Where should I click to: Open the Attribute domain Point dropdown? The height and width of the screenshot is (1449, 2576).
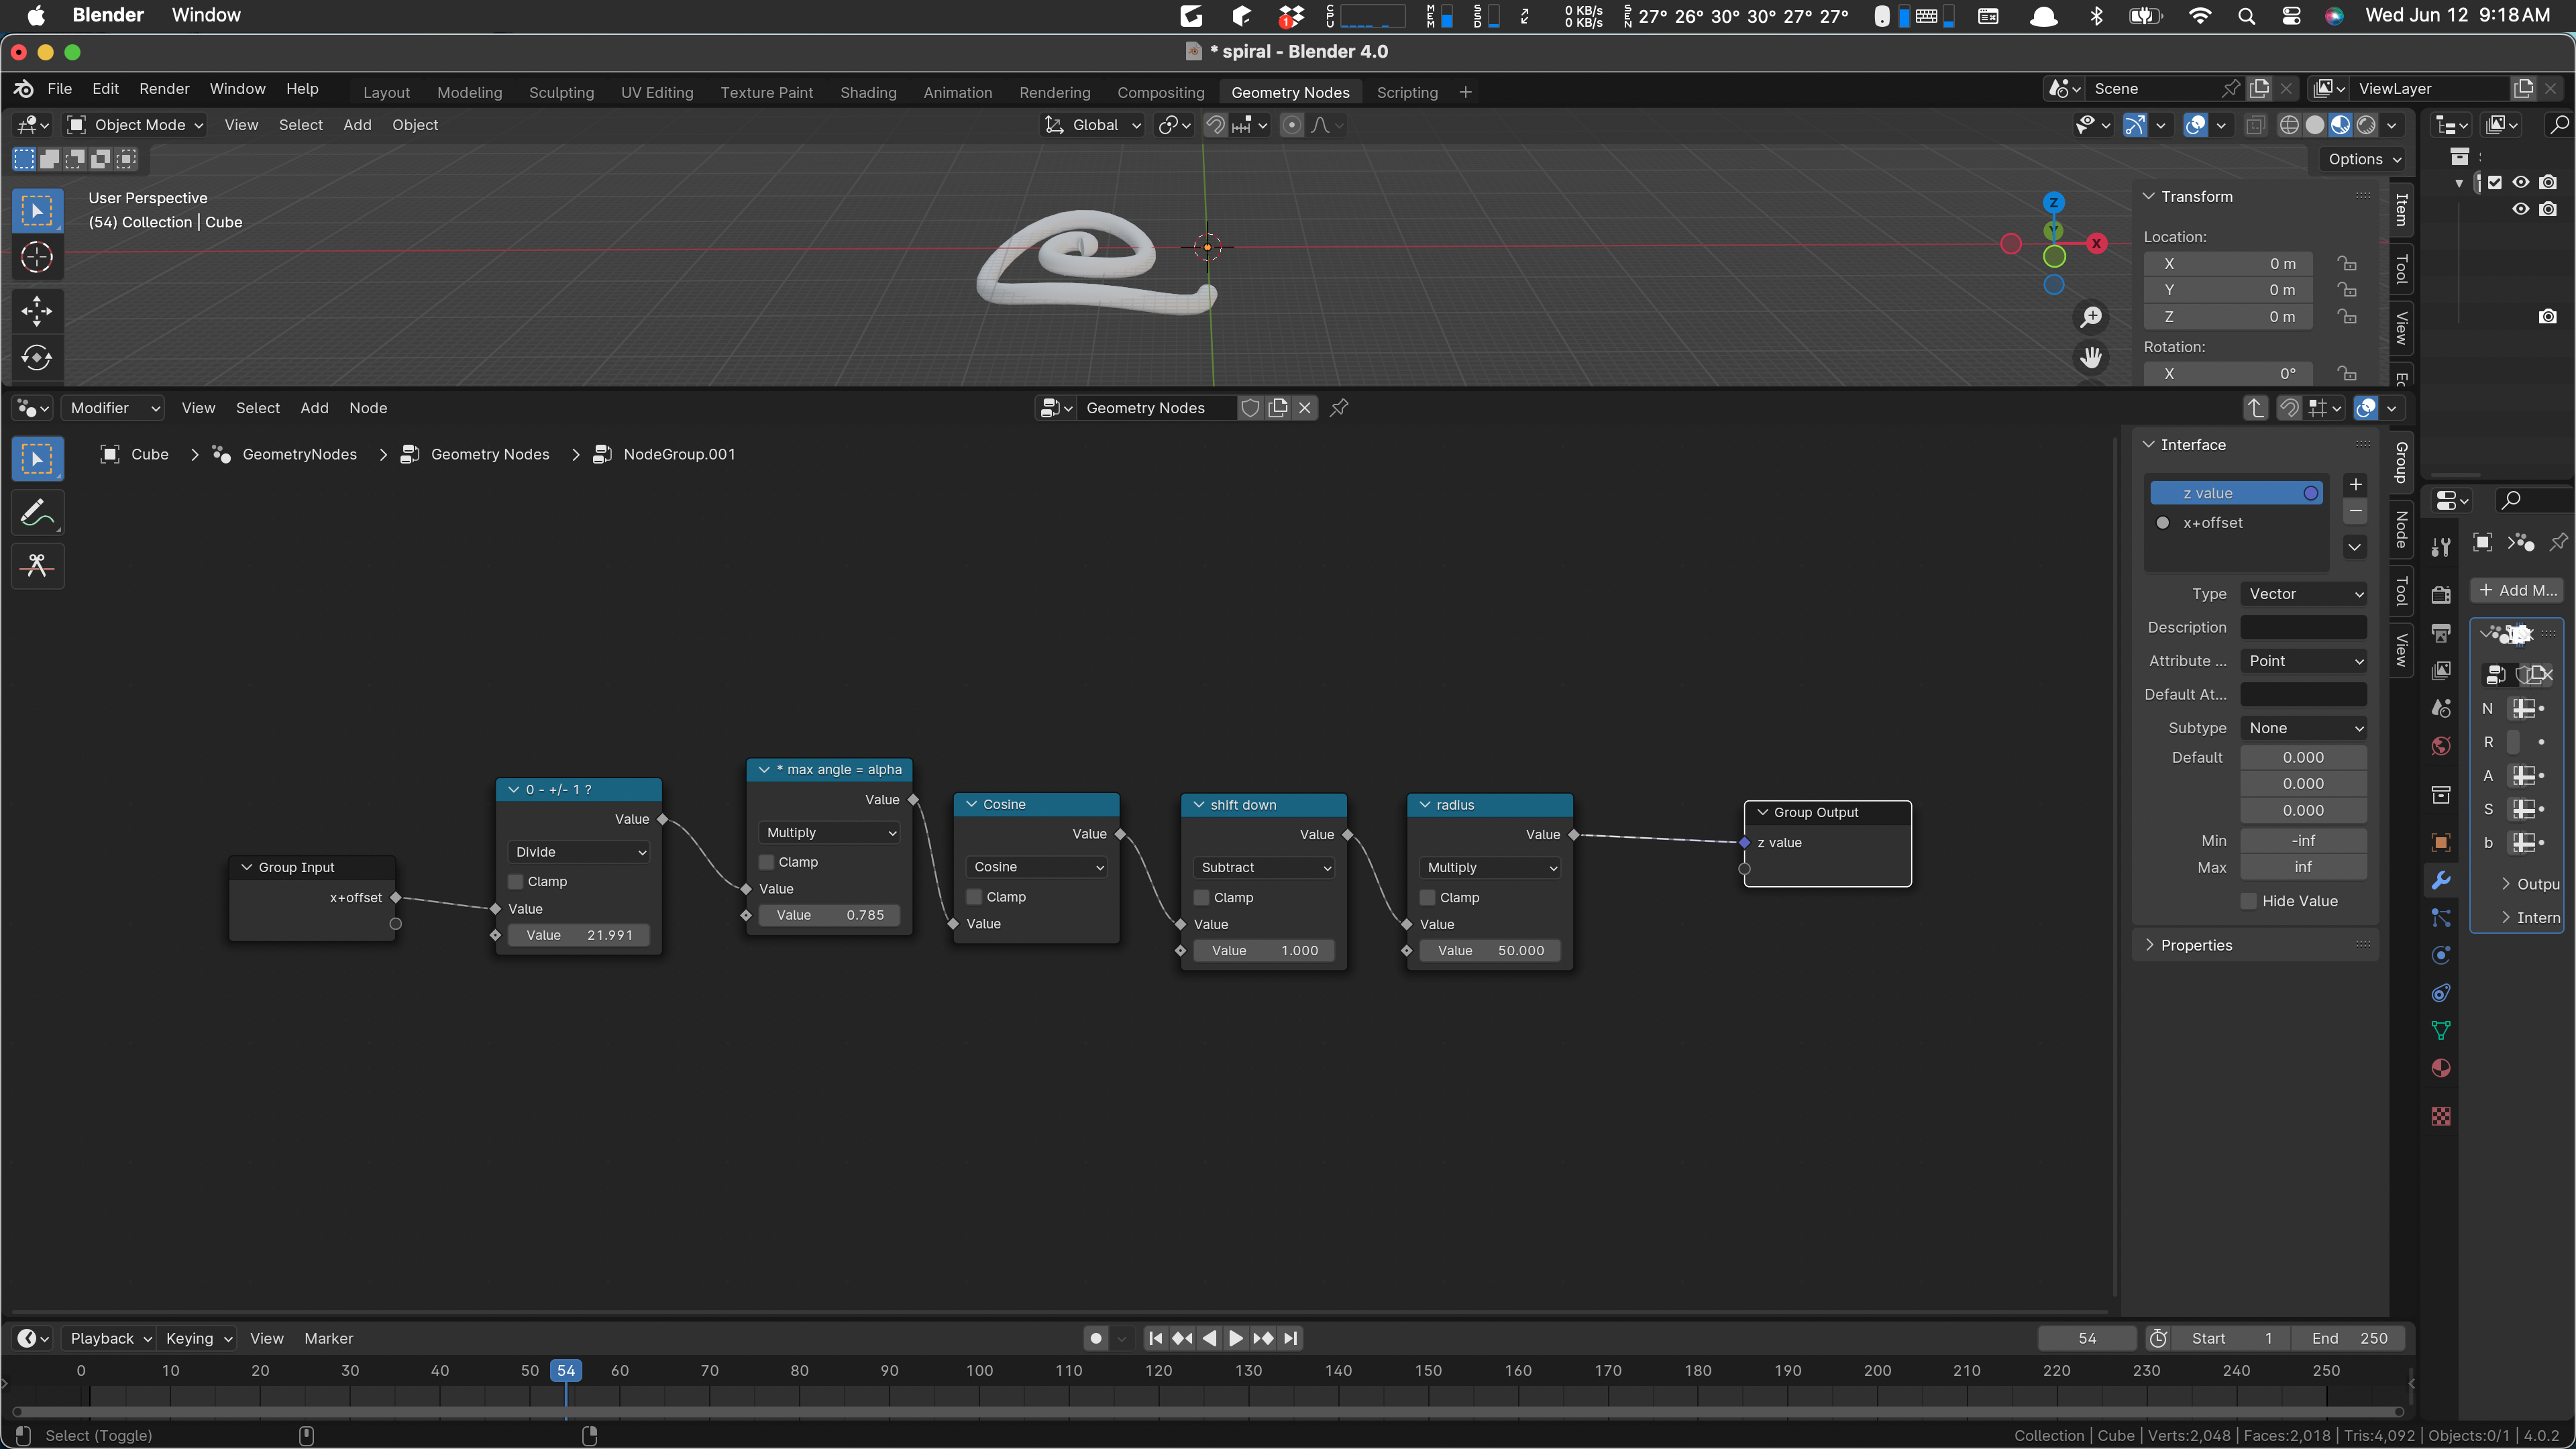(2304, 661)
